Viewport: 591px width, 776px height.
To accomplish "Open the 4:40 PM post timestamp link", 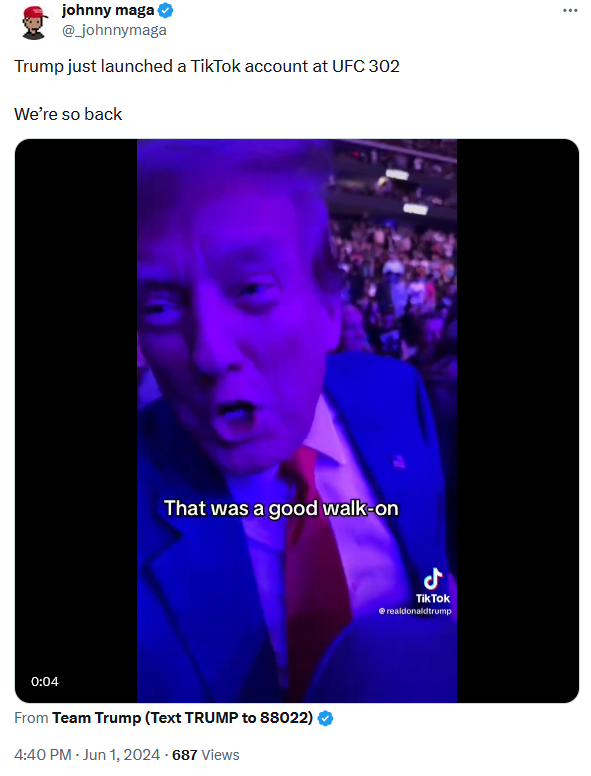I will (43, 755).
